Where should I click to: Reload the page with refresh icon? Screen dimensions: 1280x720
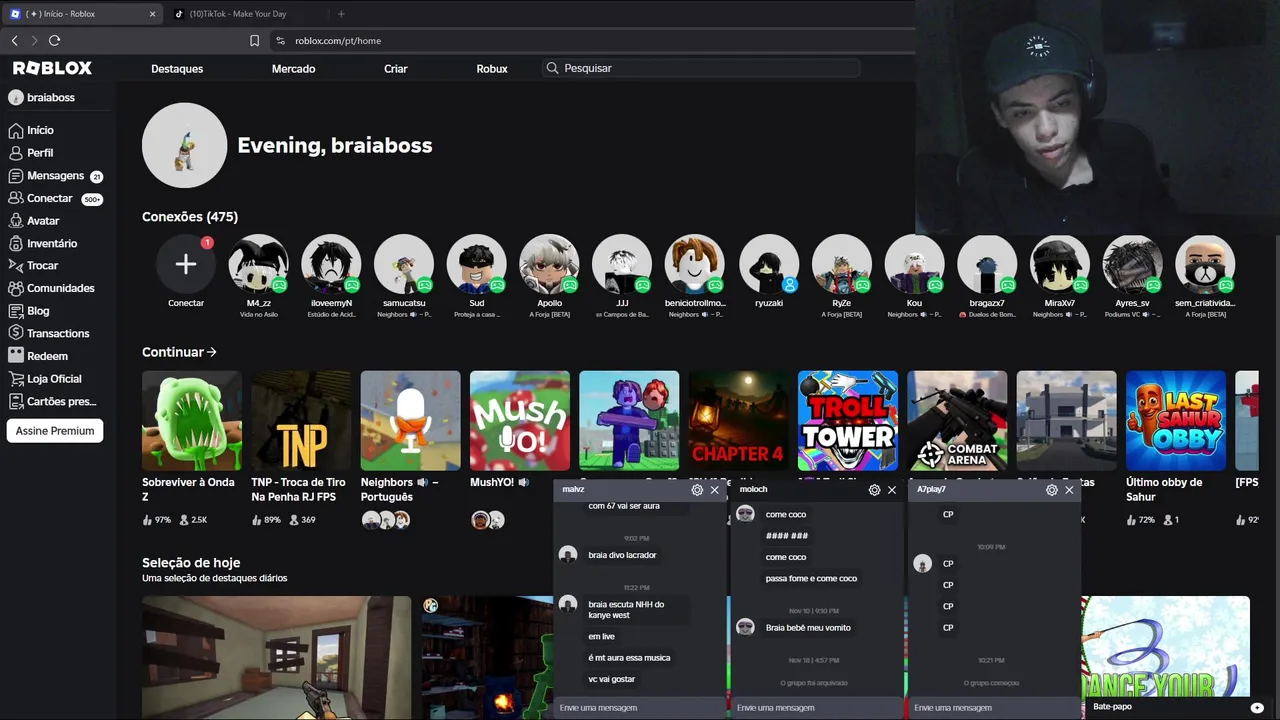(54, 40)
